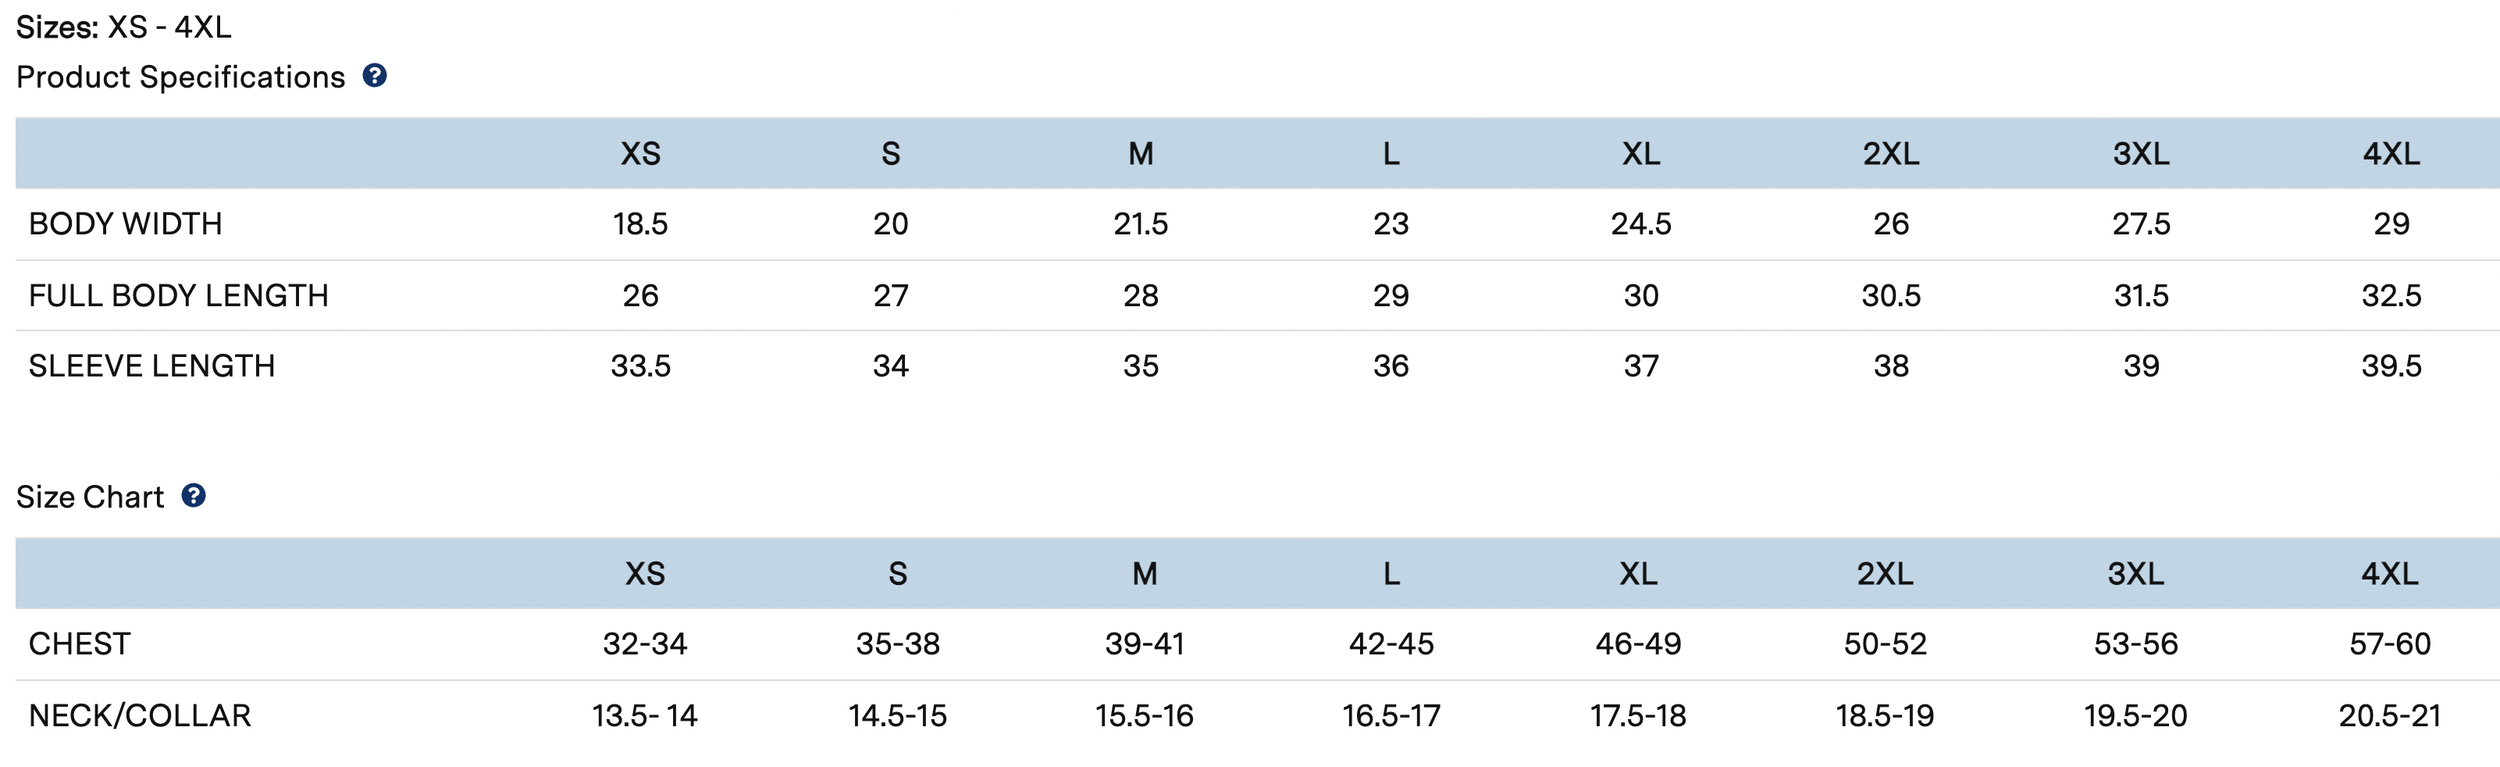Click the 57-60 chest value for 4XL
The image size is (2500, 767).
[2390, 644]
